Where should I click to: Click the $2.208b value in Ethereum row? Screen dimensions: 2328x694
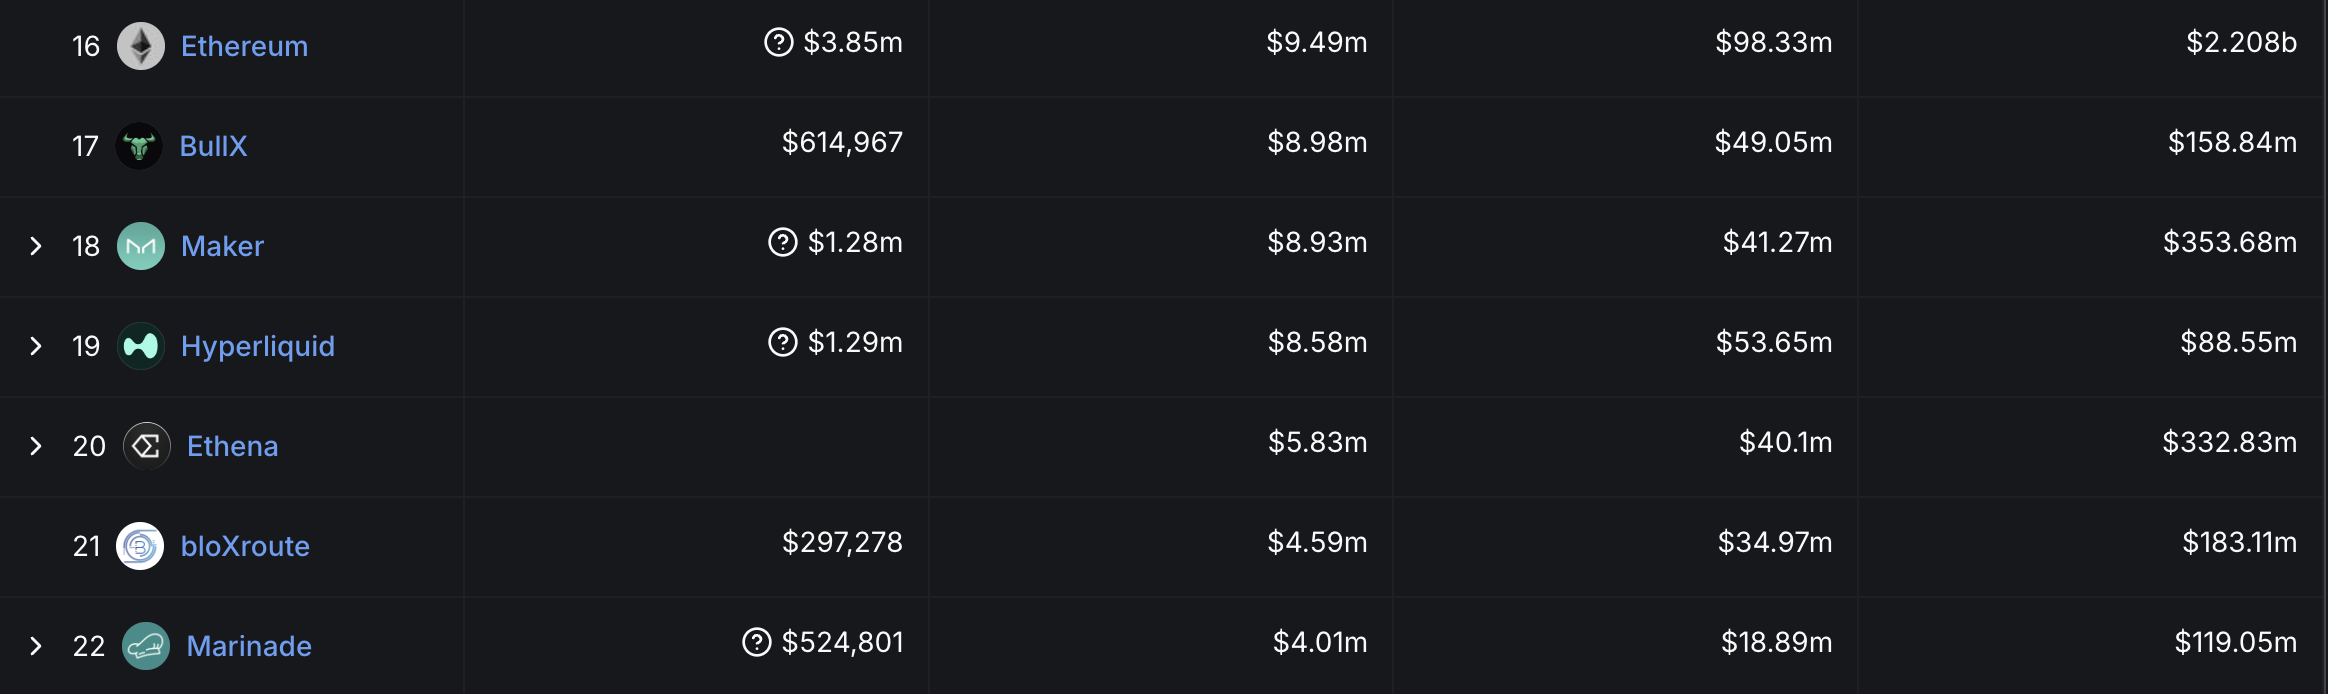coord(2241,42)
